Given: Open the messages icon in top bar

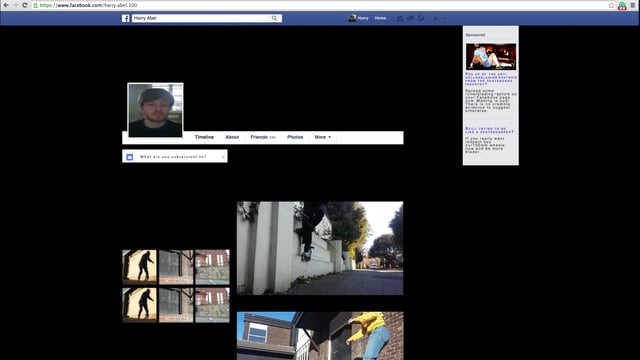Looking at the screenshot, I should coord(410,18).
